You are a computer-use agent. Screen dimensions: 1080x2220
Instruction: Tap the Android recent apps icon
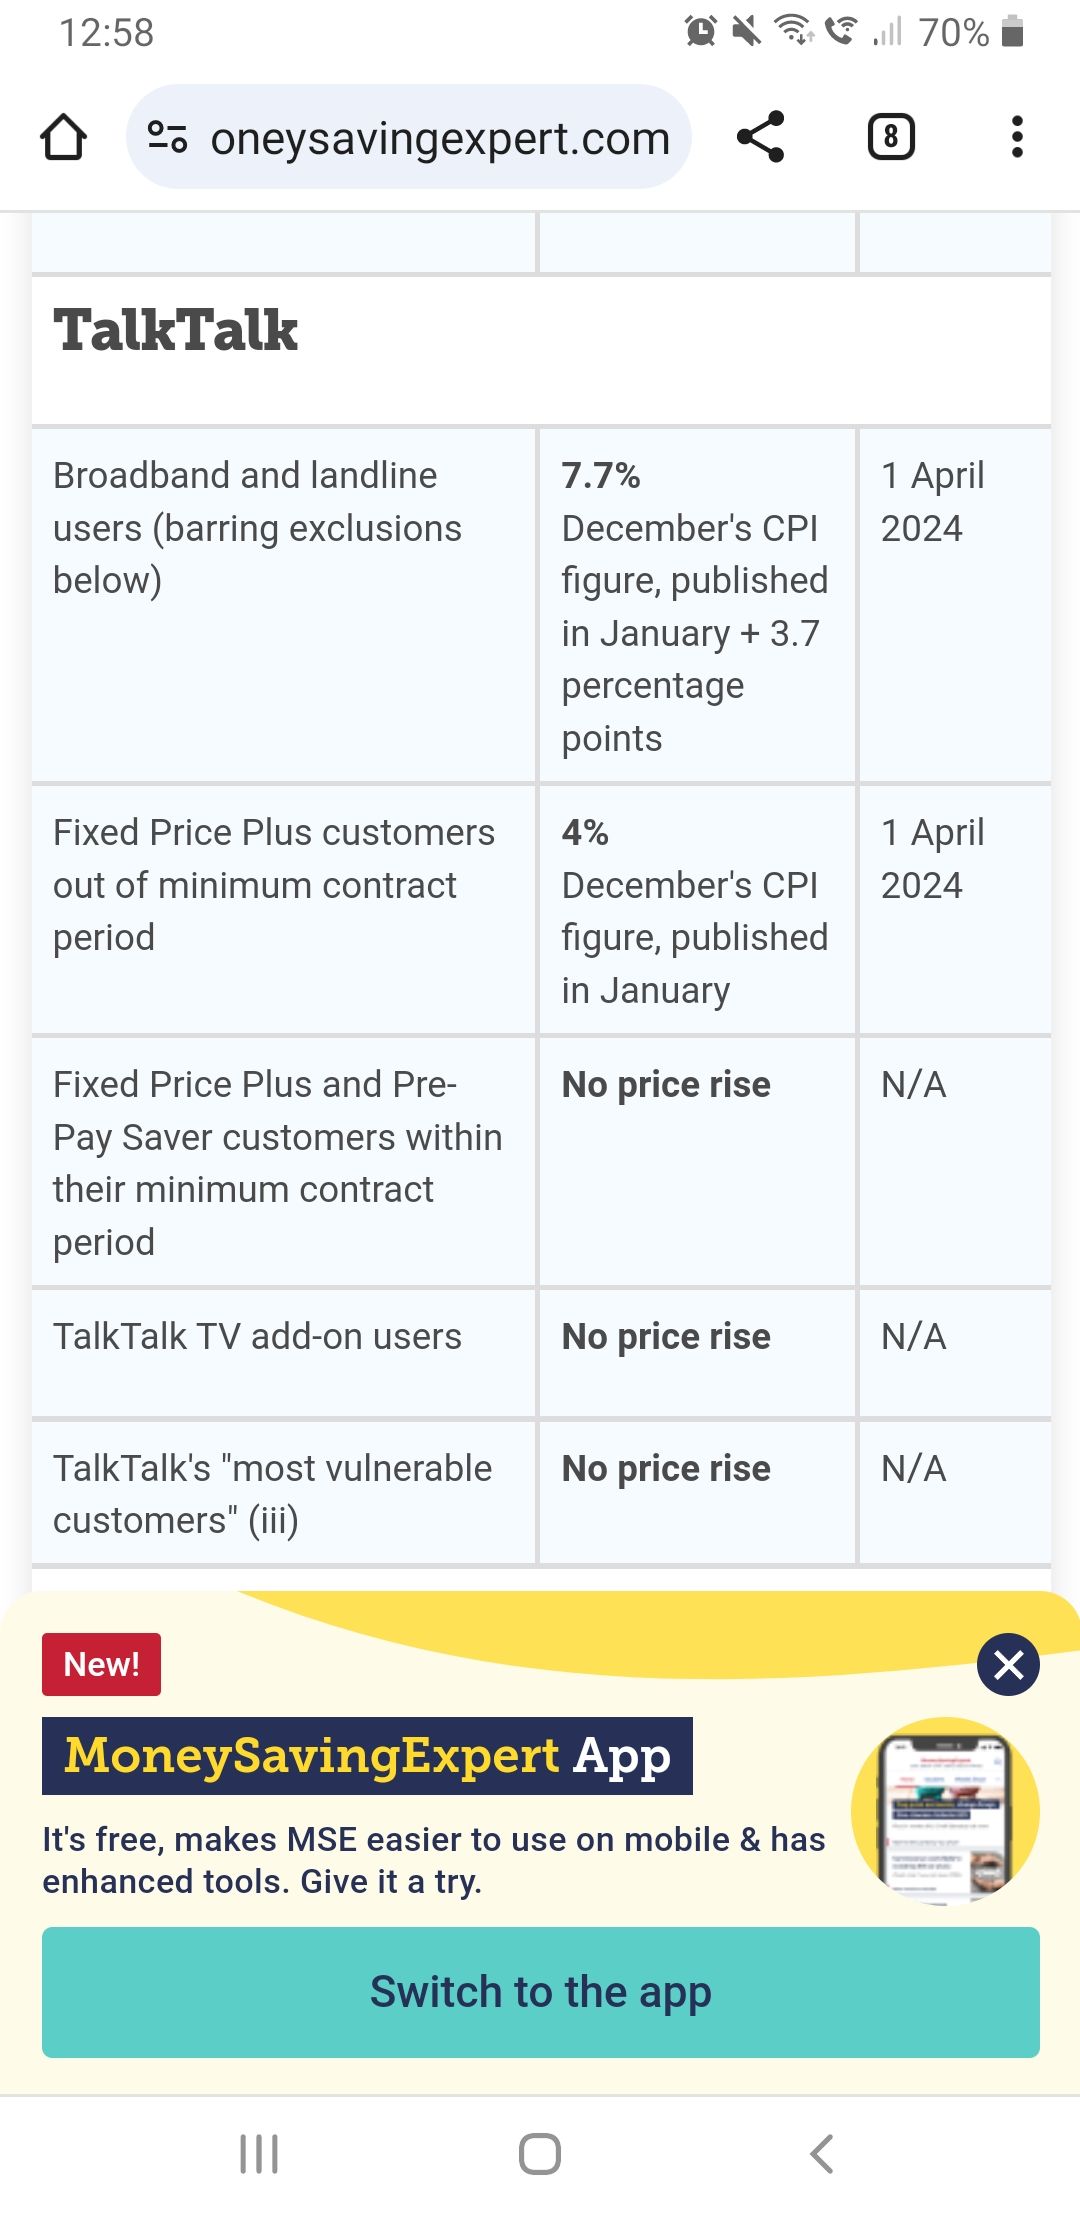(x=259, y=2153)
